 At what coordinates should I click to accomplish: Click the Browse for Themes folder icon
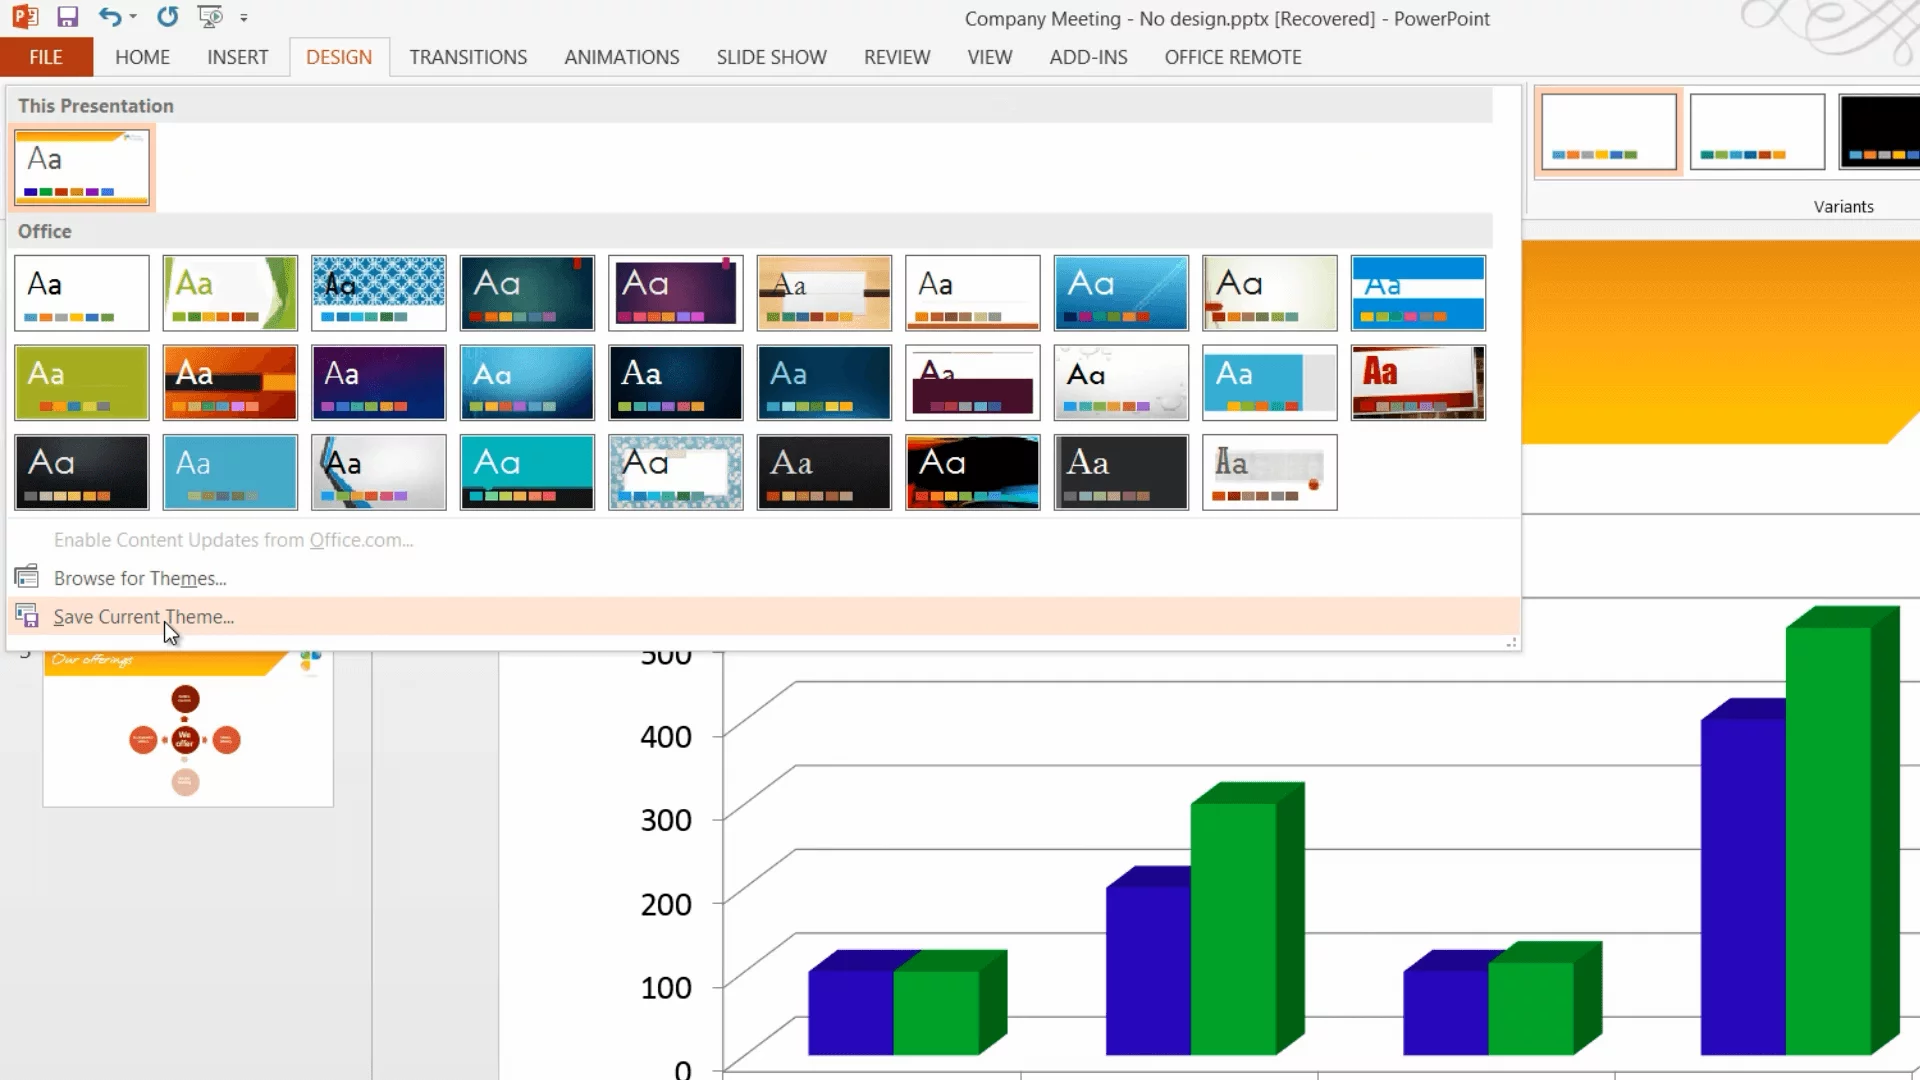coord(27,577)
